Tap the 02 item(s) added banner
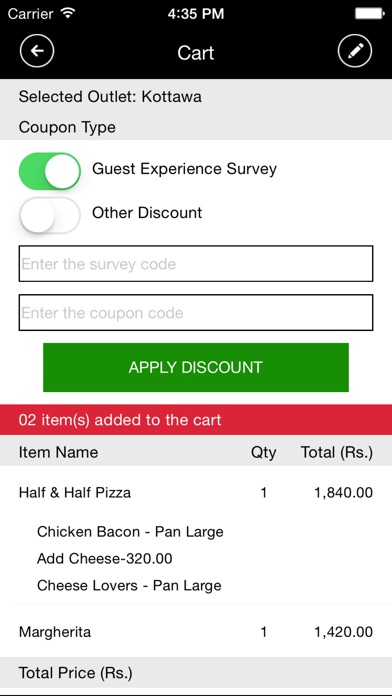This screenshot has width=392, height=696. pos(196,419)
